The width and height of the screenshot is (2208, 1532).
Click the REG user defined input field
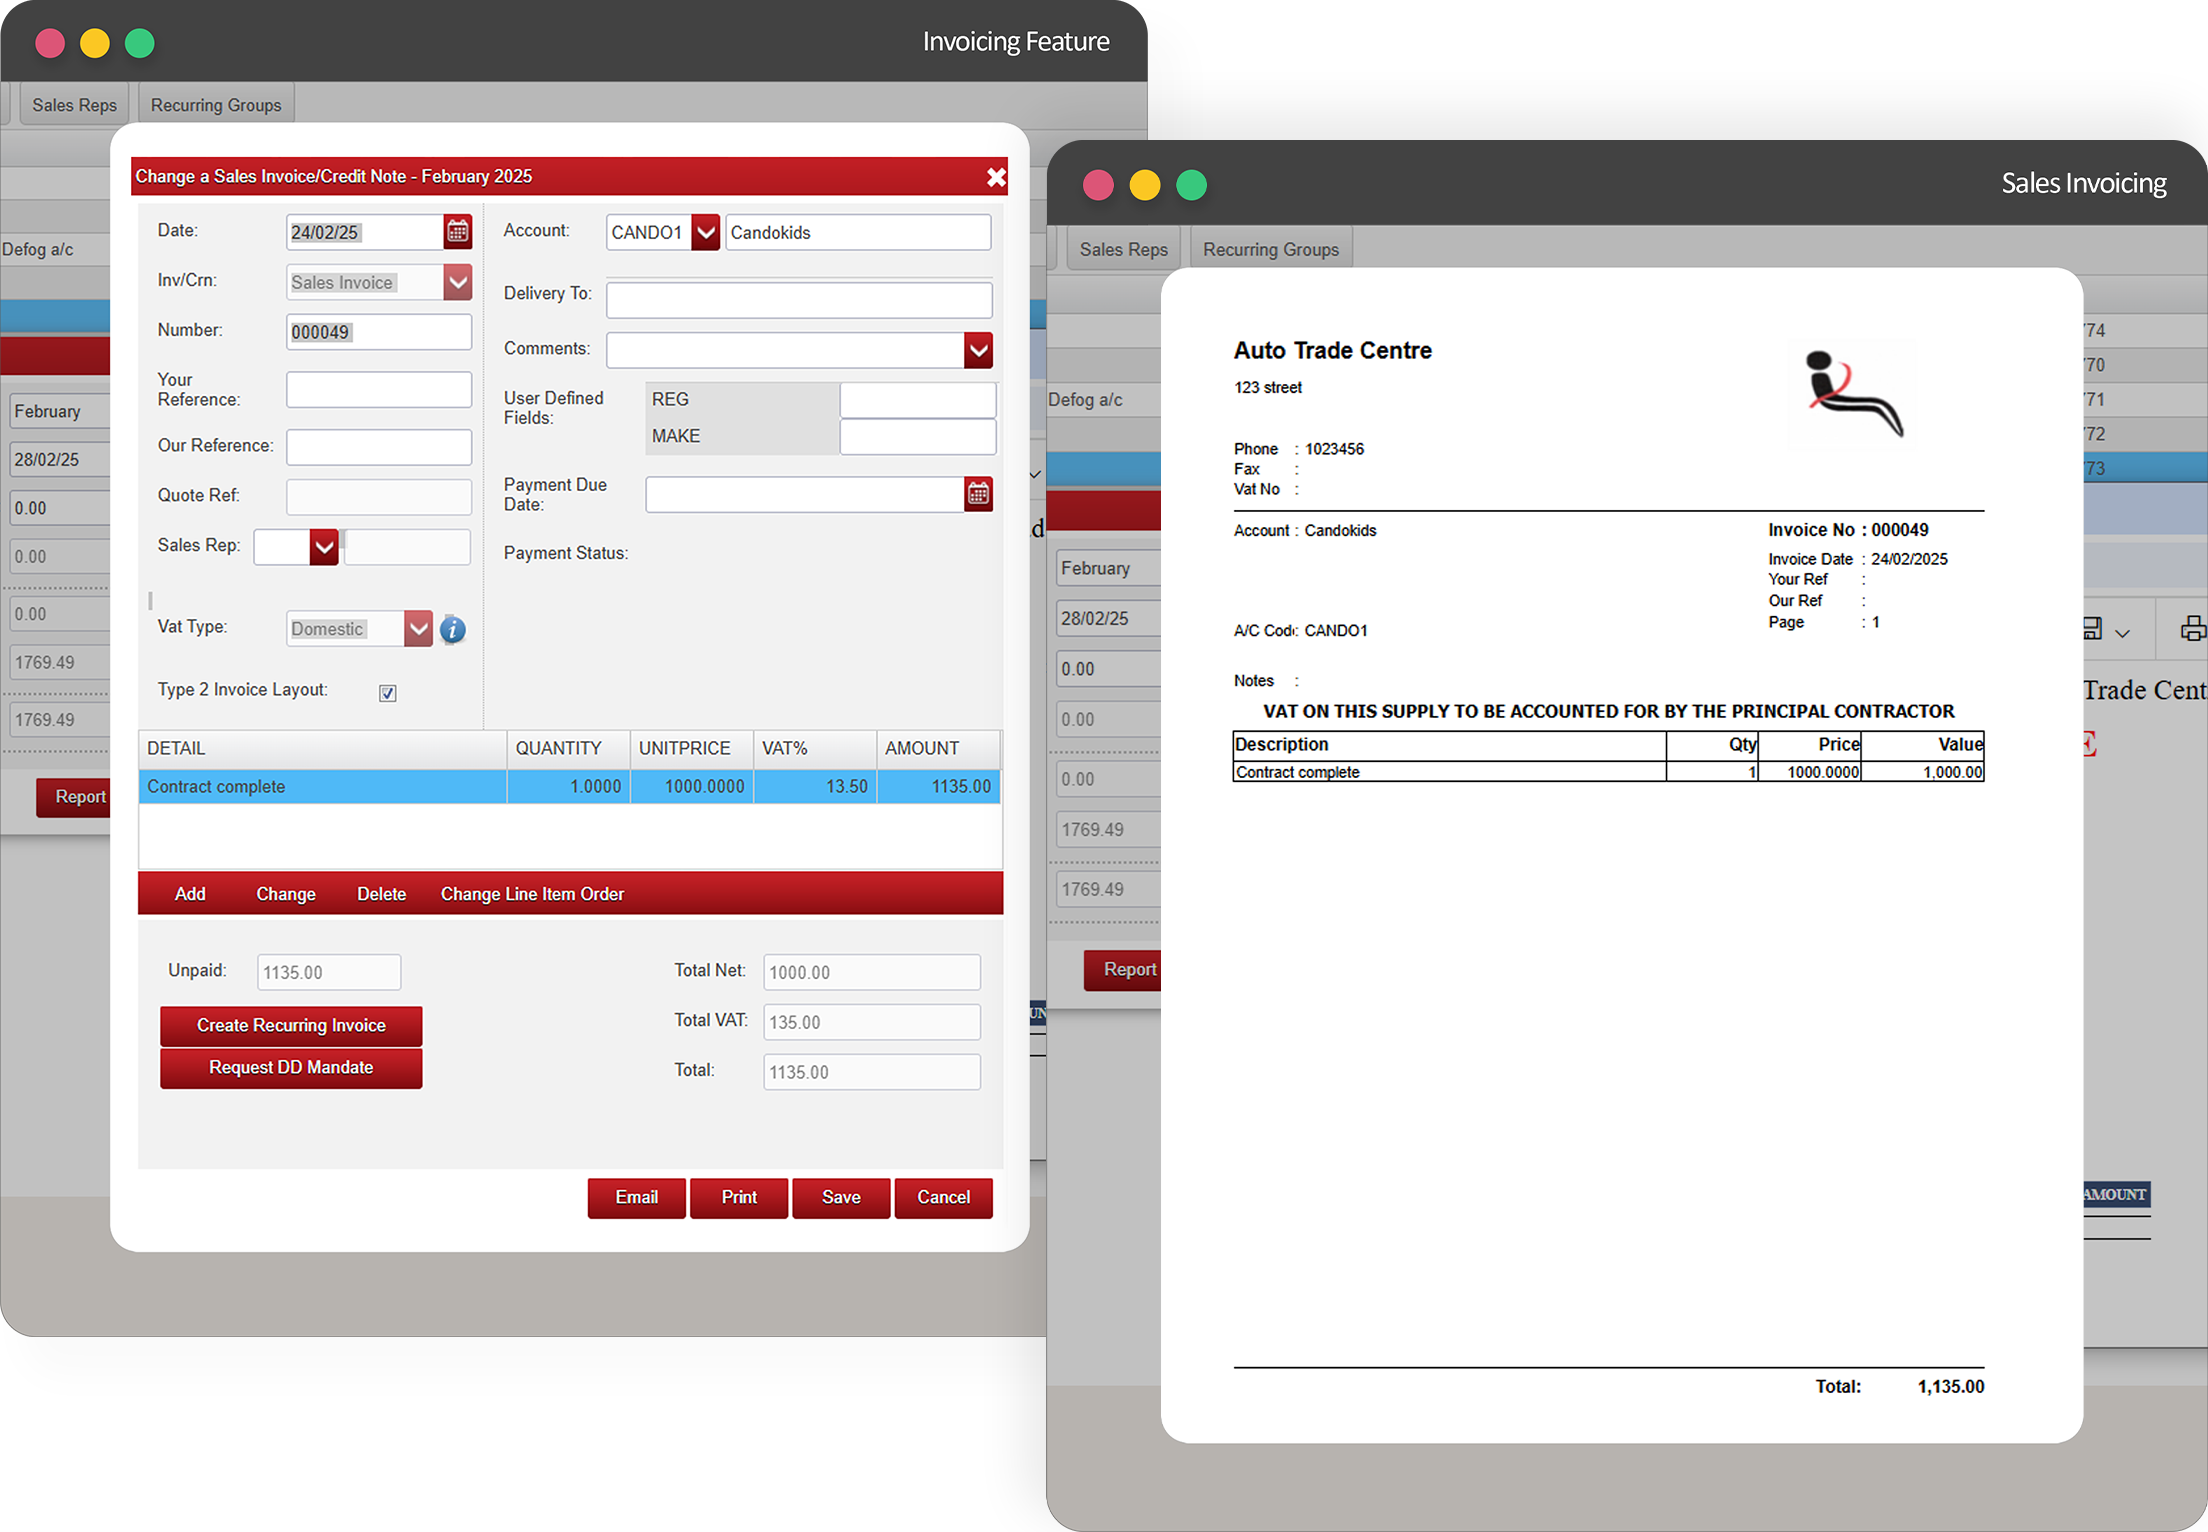(x=918, y=400)
